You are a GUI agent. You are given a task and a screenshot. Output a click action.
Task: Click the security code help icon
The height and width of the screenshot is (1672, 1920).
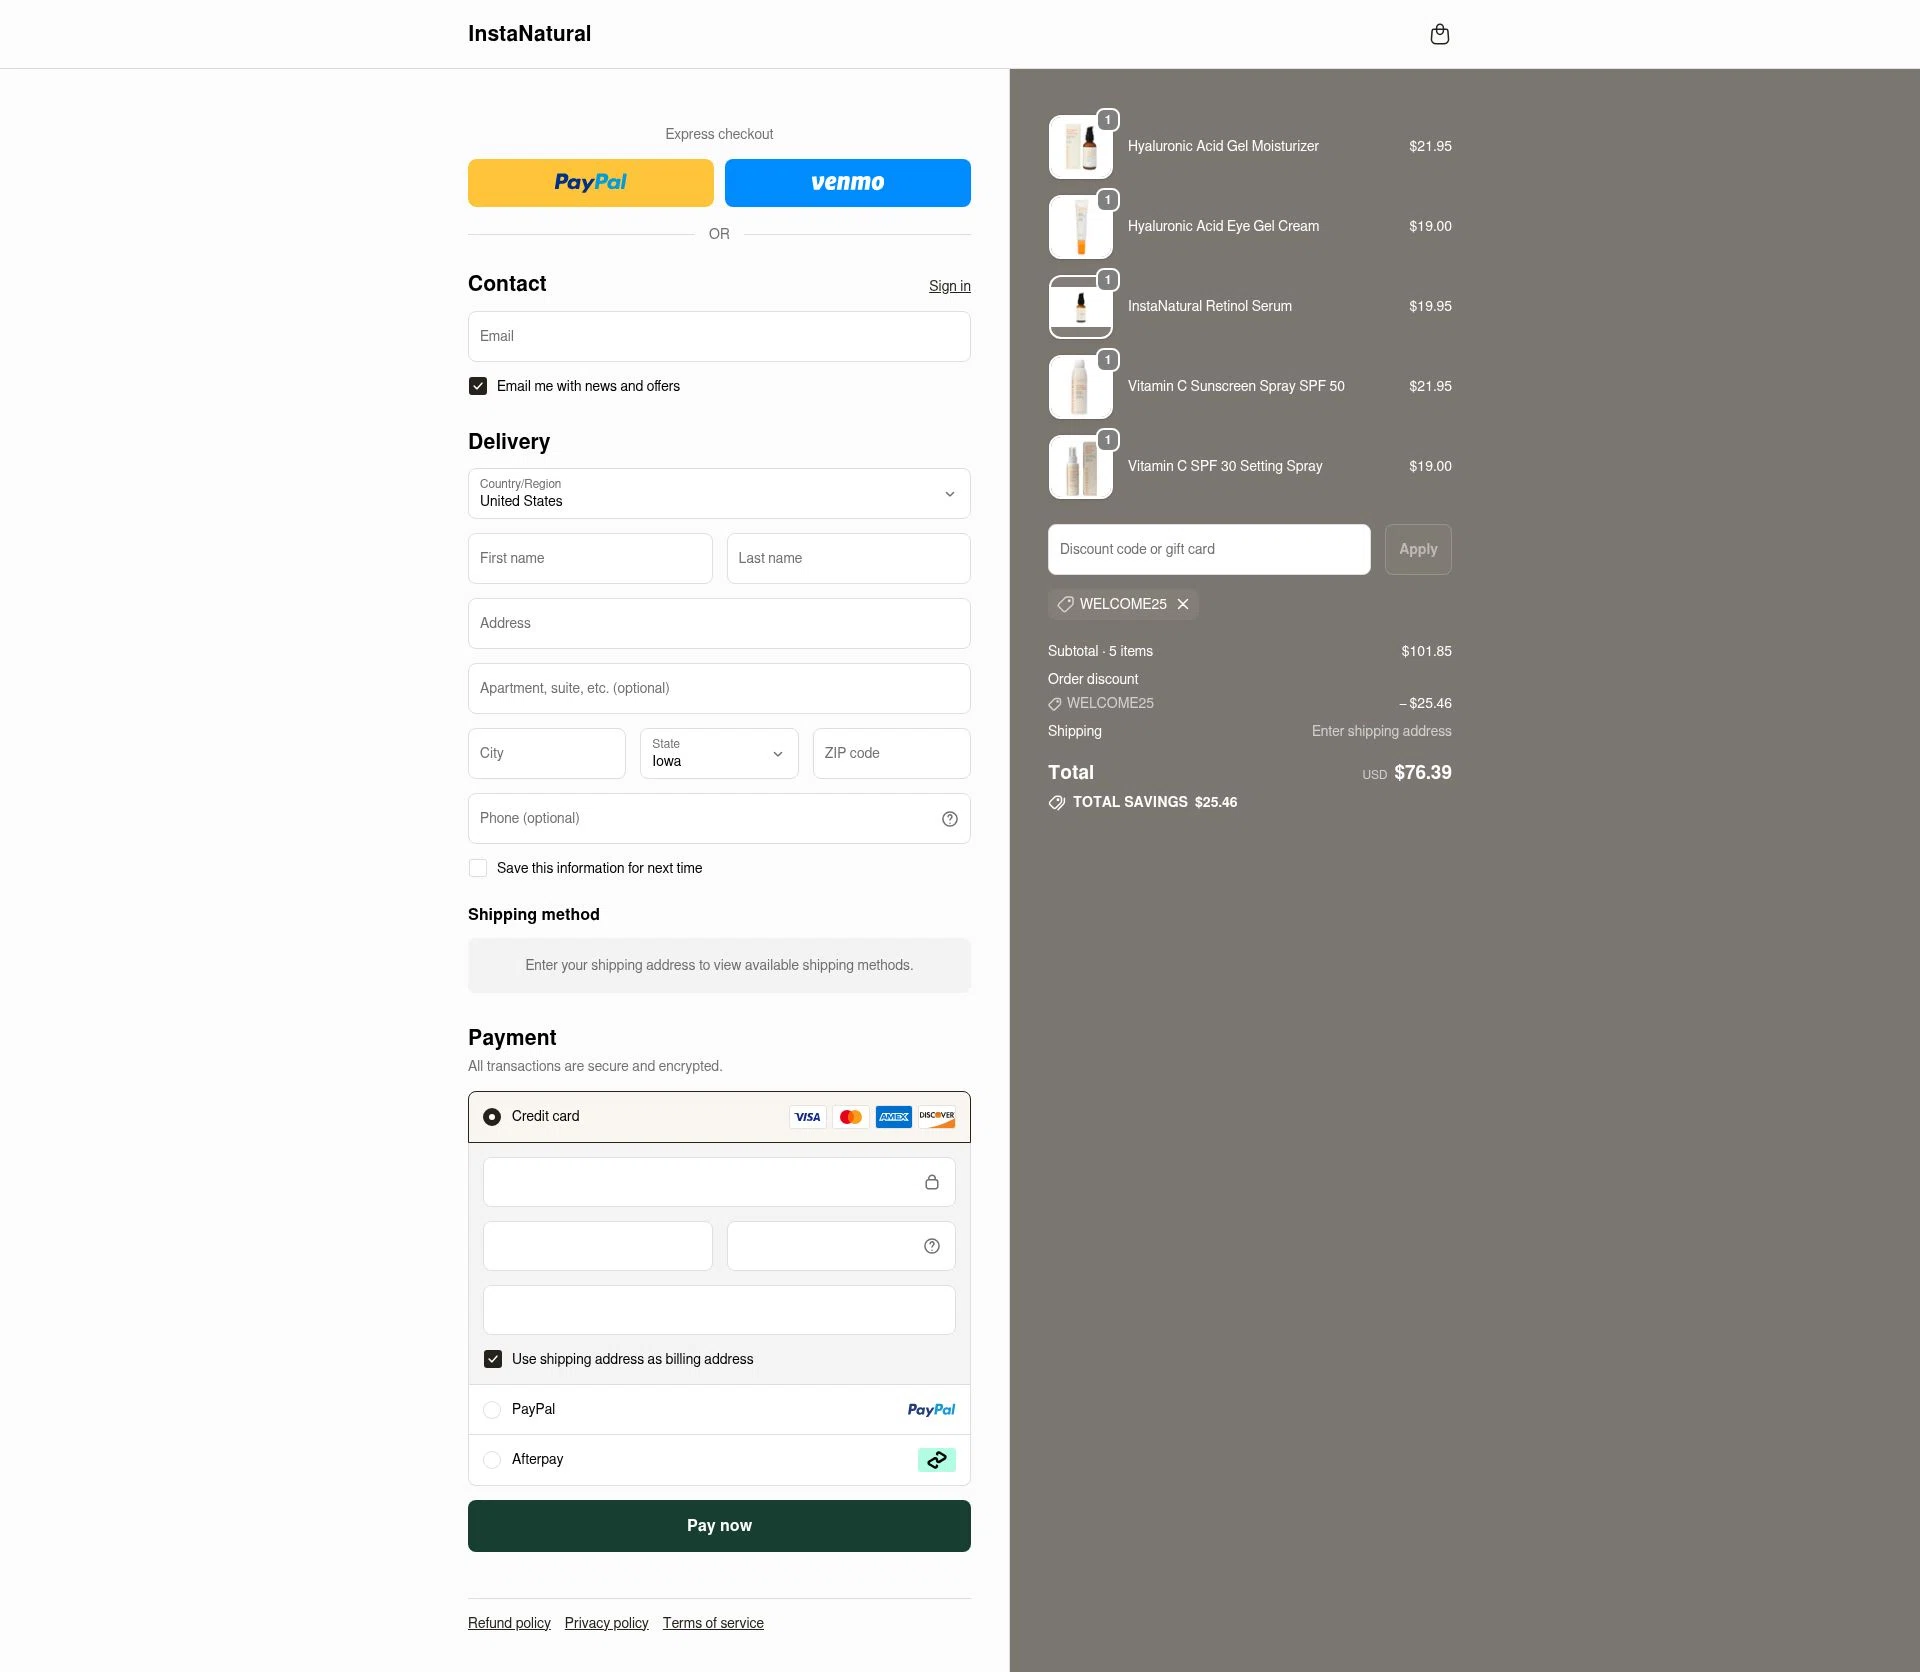(931, 1246)
